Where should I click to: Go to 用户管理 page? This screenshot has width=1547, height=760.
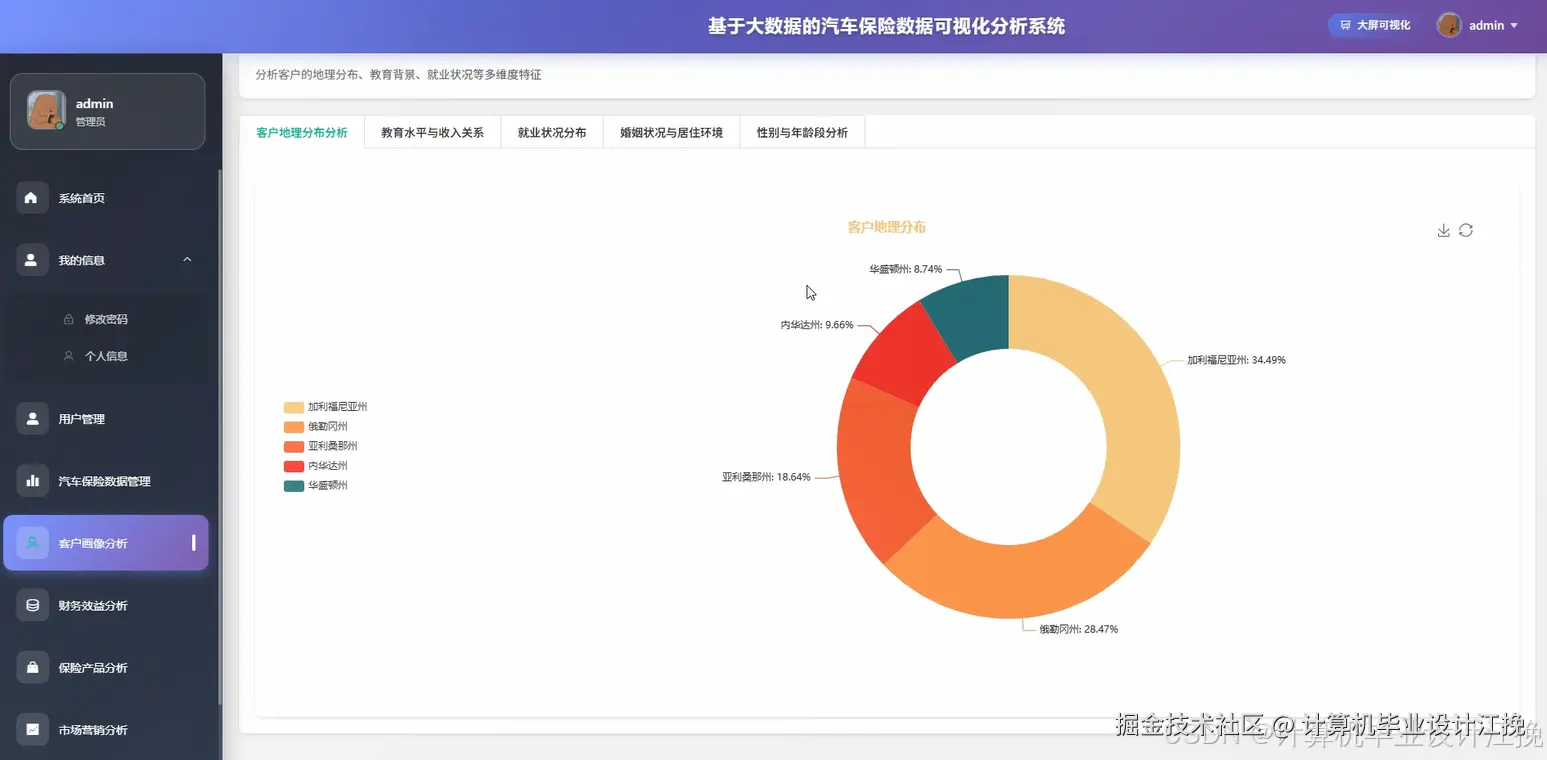point(106,419)
